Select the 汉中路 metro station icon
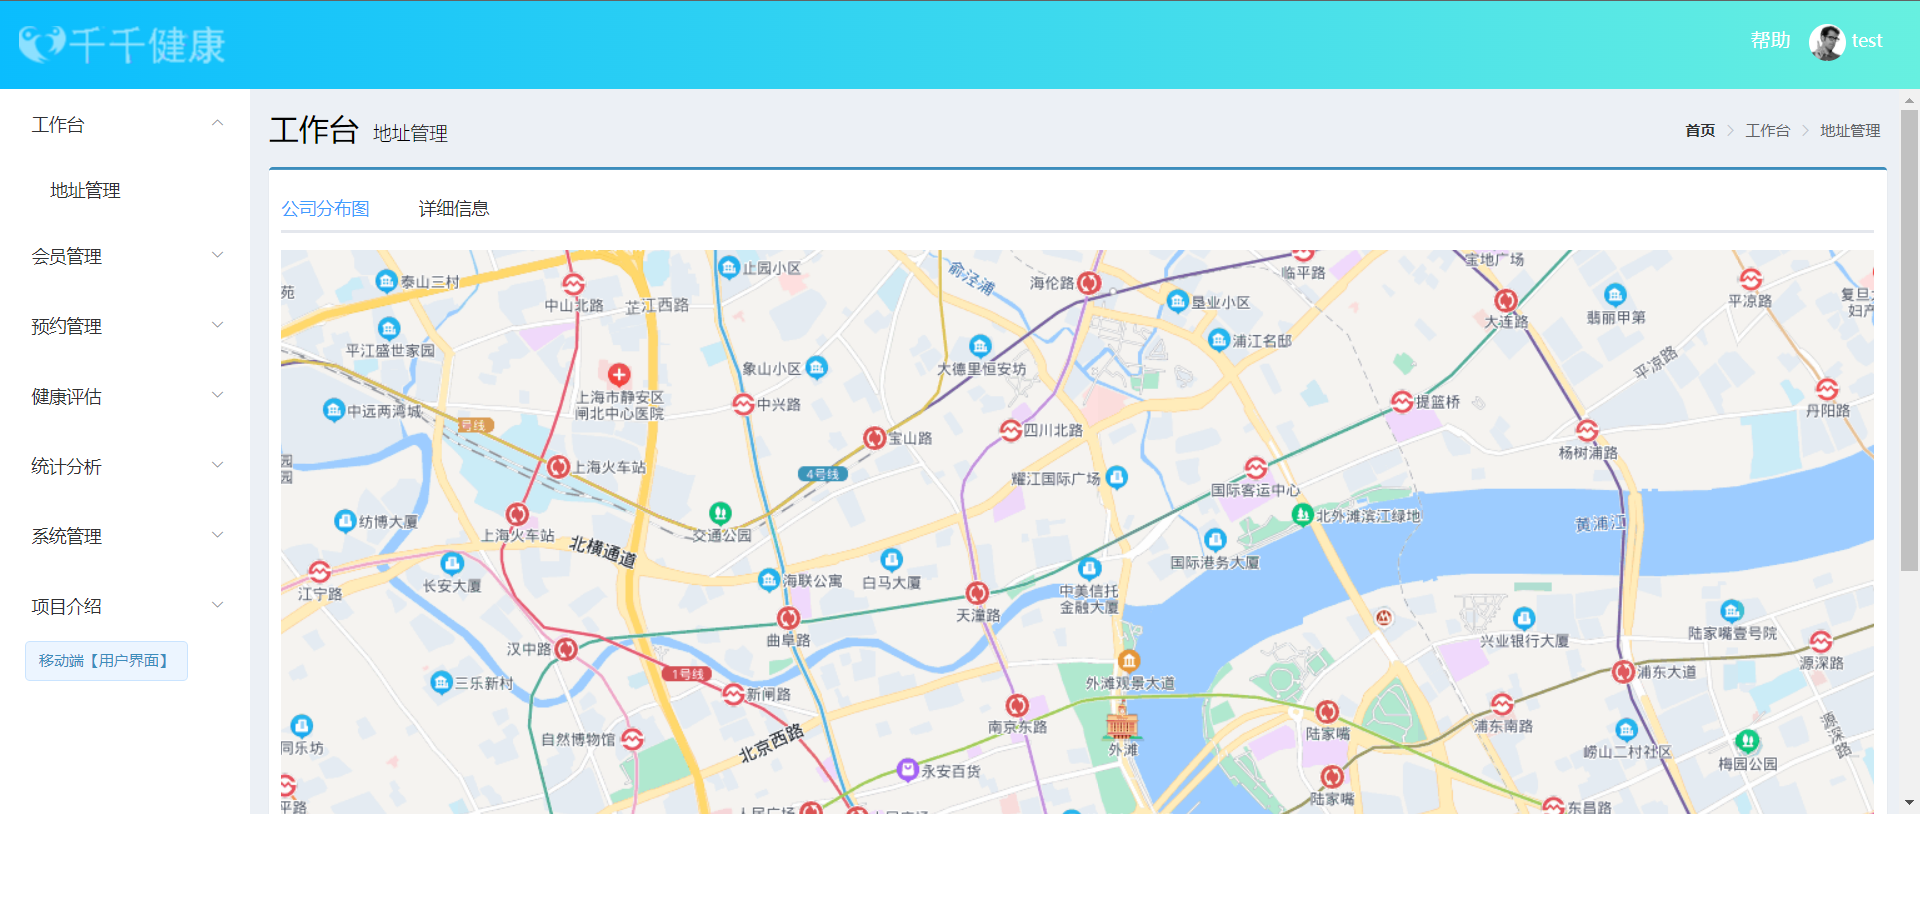1920x902 pixels. click(x=566, y=649)
